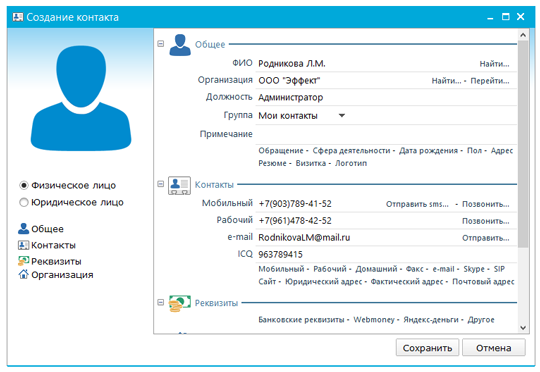Click Отправить sms link for mobile number
Screen dimensions: 540x372
(x=417, y=204)
